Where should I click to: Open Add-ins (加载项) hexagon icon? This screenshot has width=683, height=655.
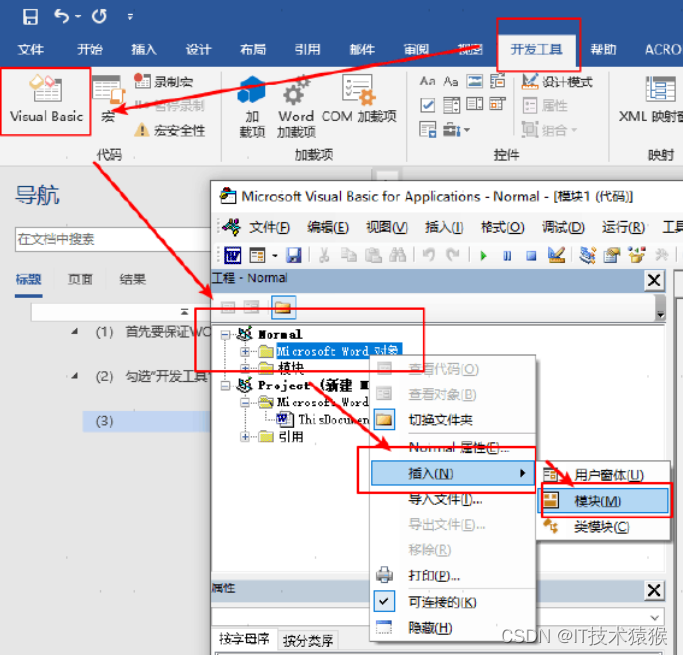252,91
